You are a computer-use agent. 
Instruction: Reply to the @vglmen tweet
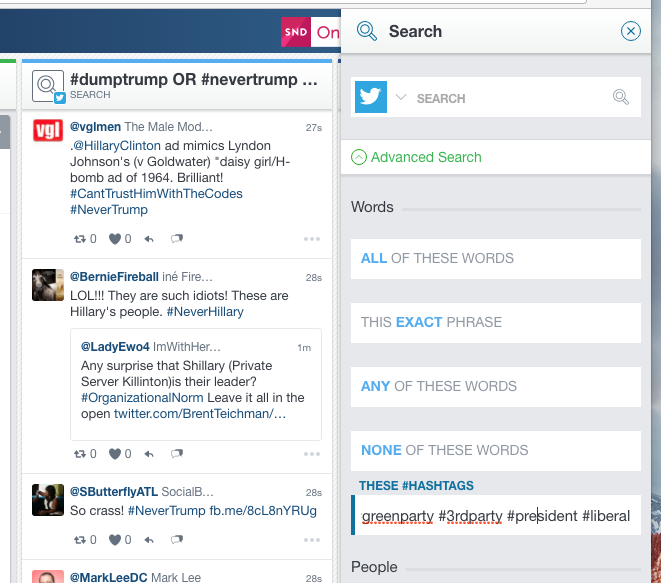point(149,239)
